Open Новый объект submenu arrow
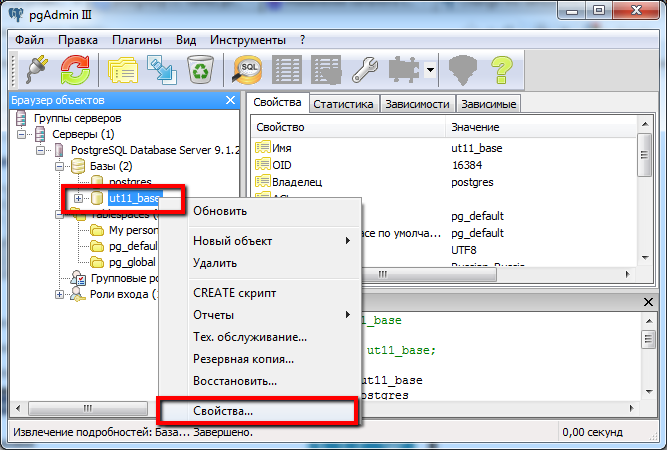This screenshot has width=667, height=450. tap(348, 241)
